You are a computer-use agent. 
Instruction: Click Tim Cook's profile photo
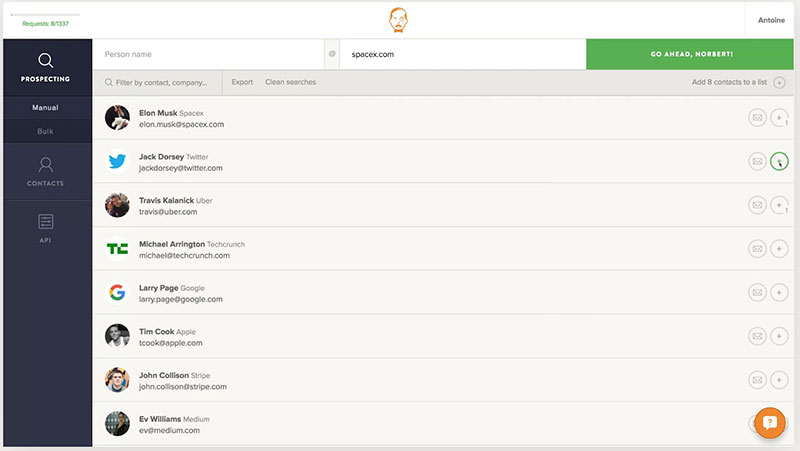(x=117, y=336)
